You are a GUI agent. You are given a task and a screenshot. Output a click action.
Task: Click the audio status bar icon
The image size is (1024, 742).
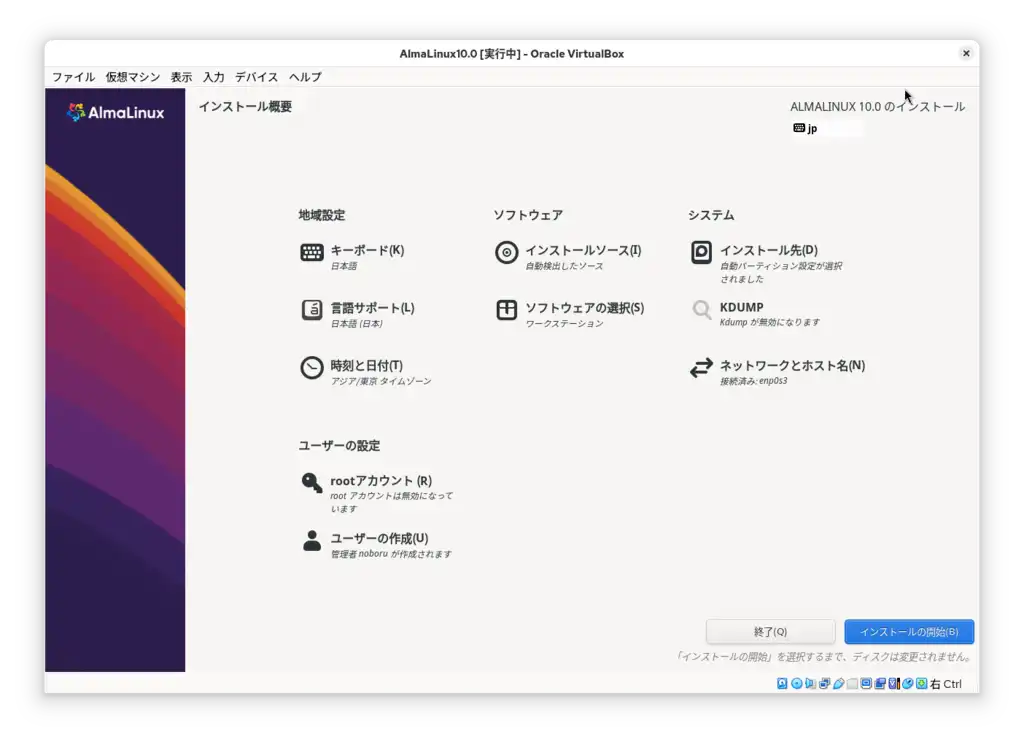point(806,684)
